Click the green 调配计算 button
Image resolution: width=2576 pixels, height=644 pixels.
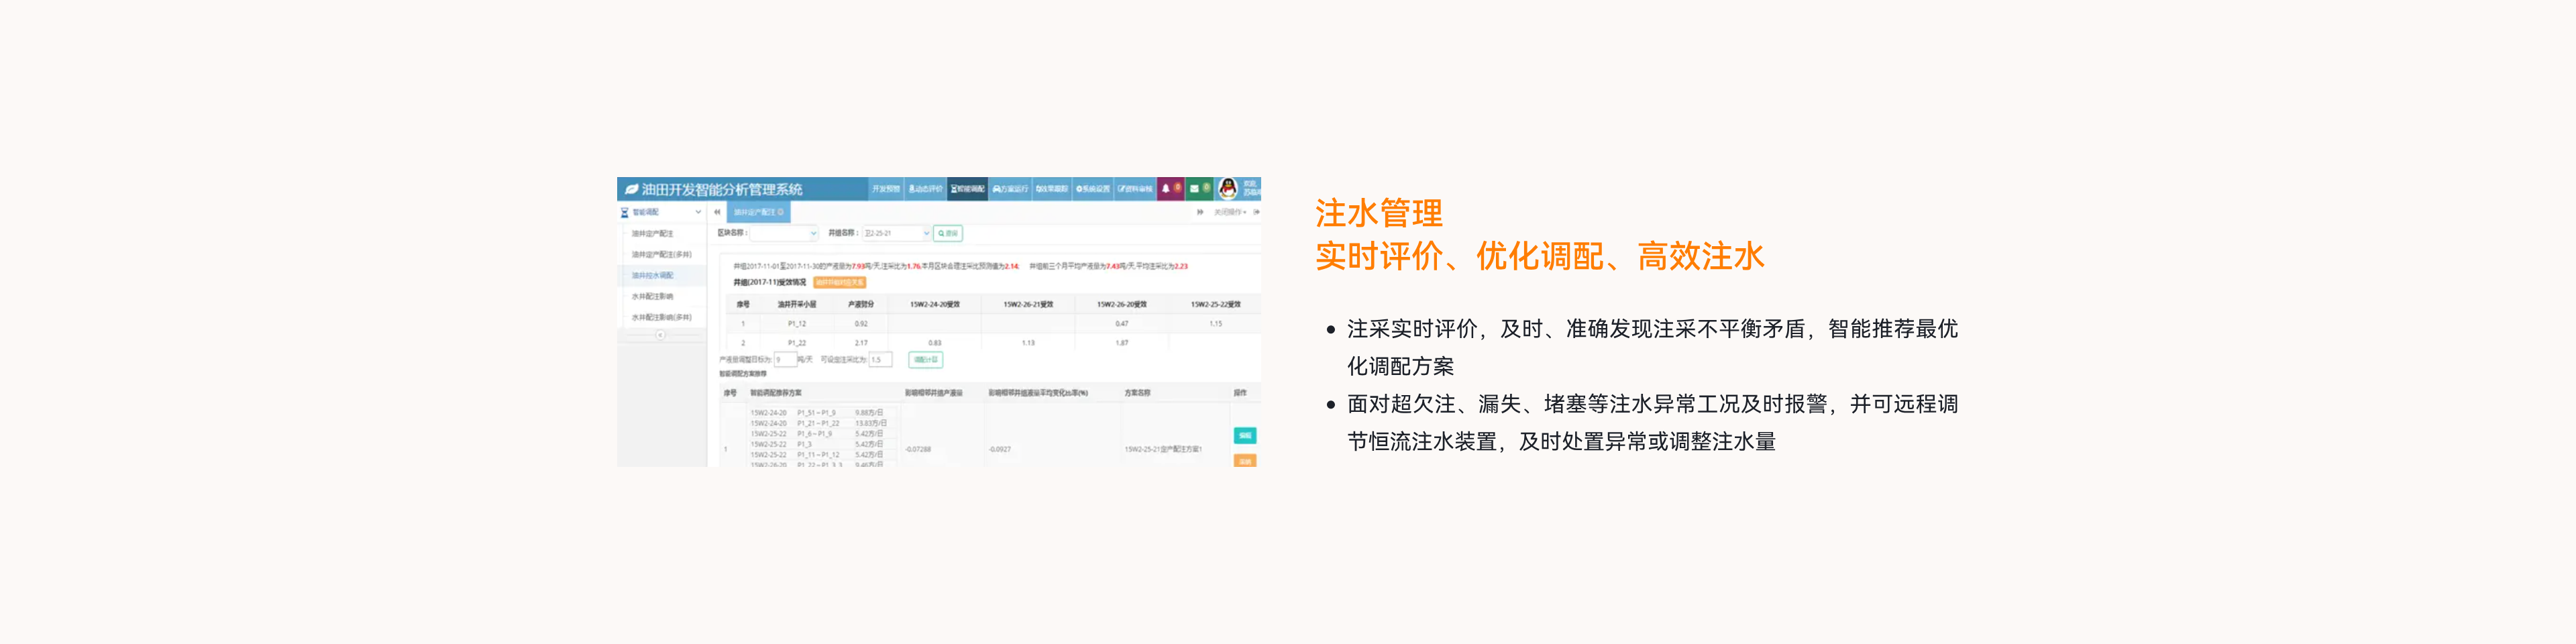pyautogui.click(x=925, y=360)
